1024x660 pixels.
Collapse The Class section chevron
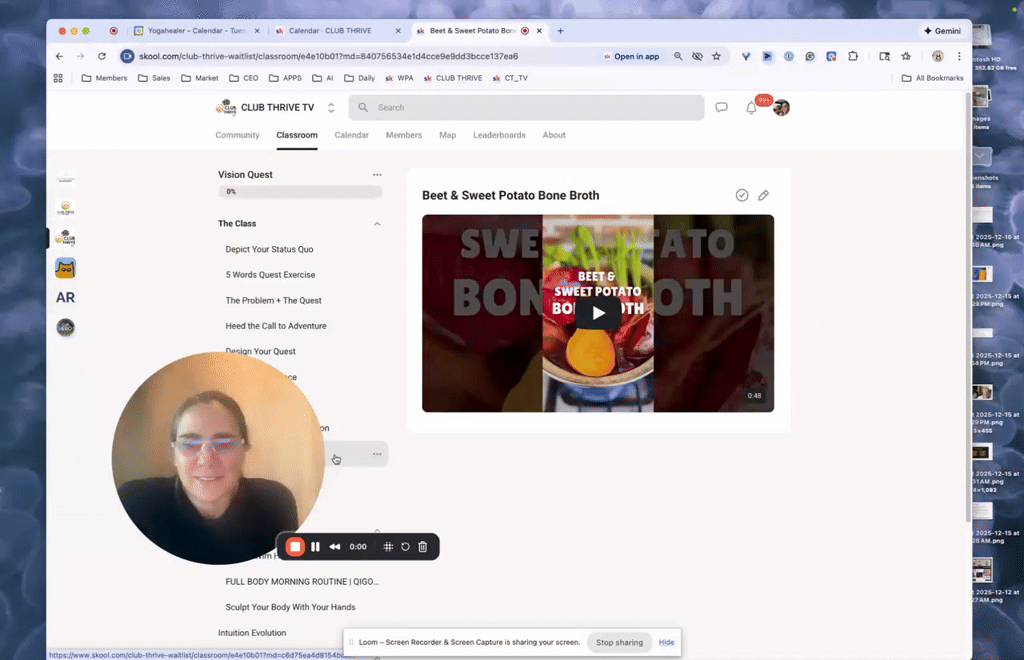coord(377,224)
